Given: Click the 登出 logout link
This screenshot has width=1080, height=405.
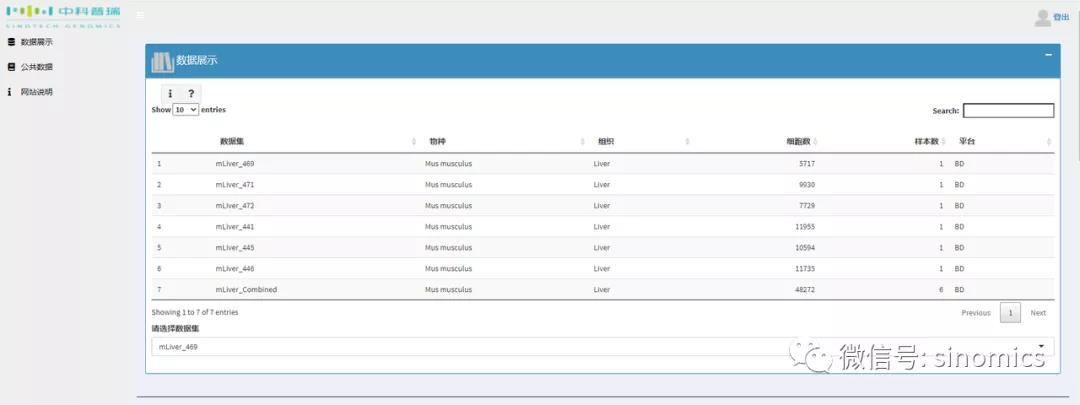Looking at the screenshot, I should [x=1061, y=17].
